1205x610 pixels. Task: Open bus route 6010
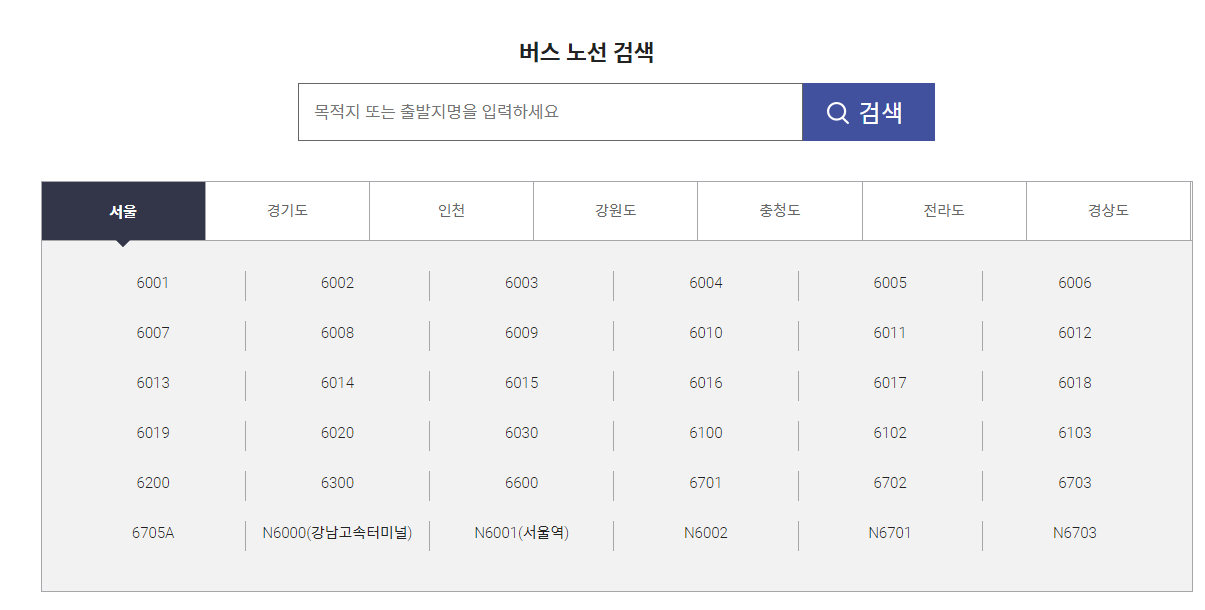point(706,333)
